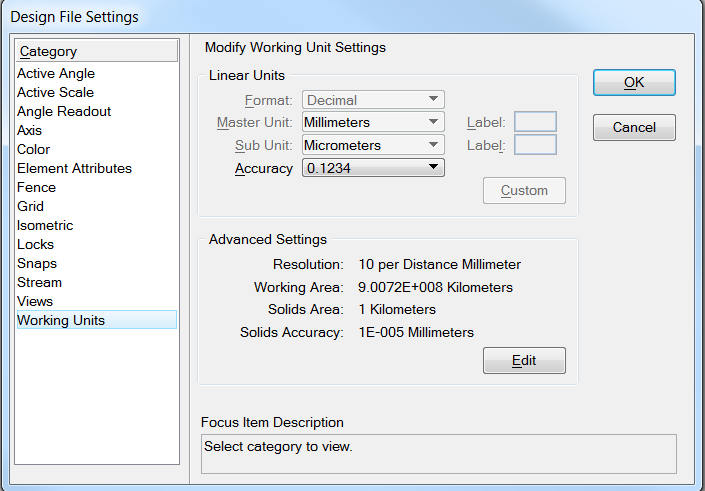
Task: Click the Custom units button
Action: tap(524, 190)
